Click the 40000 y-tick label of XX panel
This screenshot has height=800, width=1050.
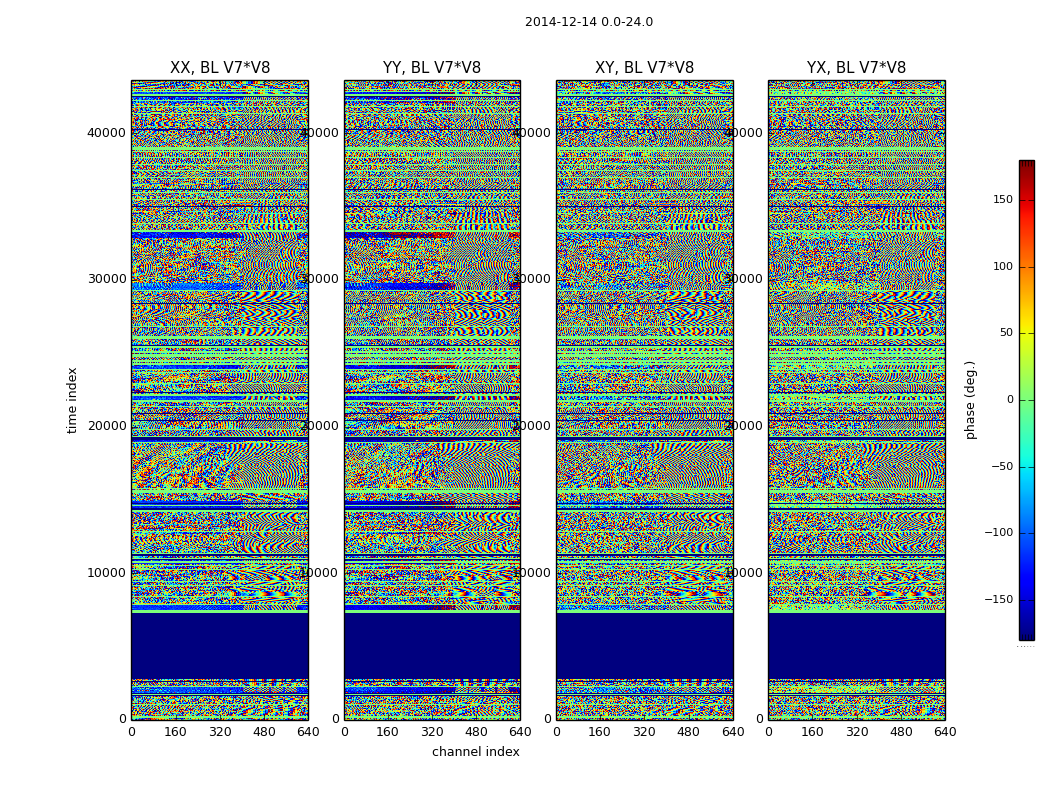coord(108,132)
